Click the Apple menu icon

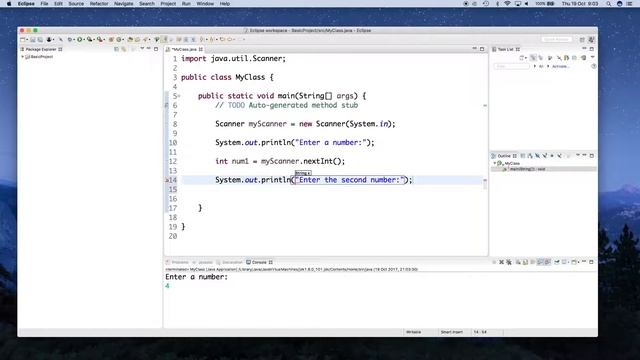[9, 4]
